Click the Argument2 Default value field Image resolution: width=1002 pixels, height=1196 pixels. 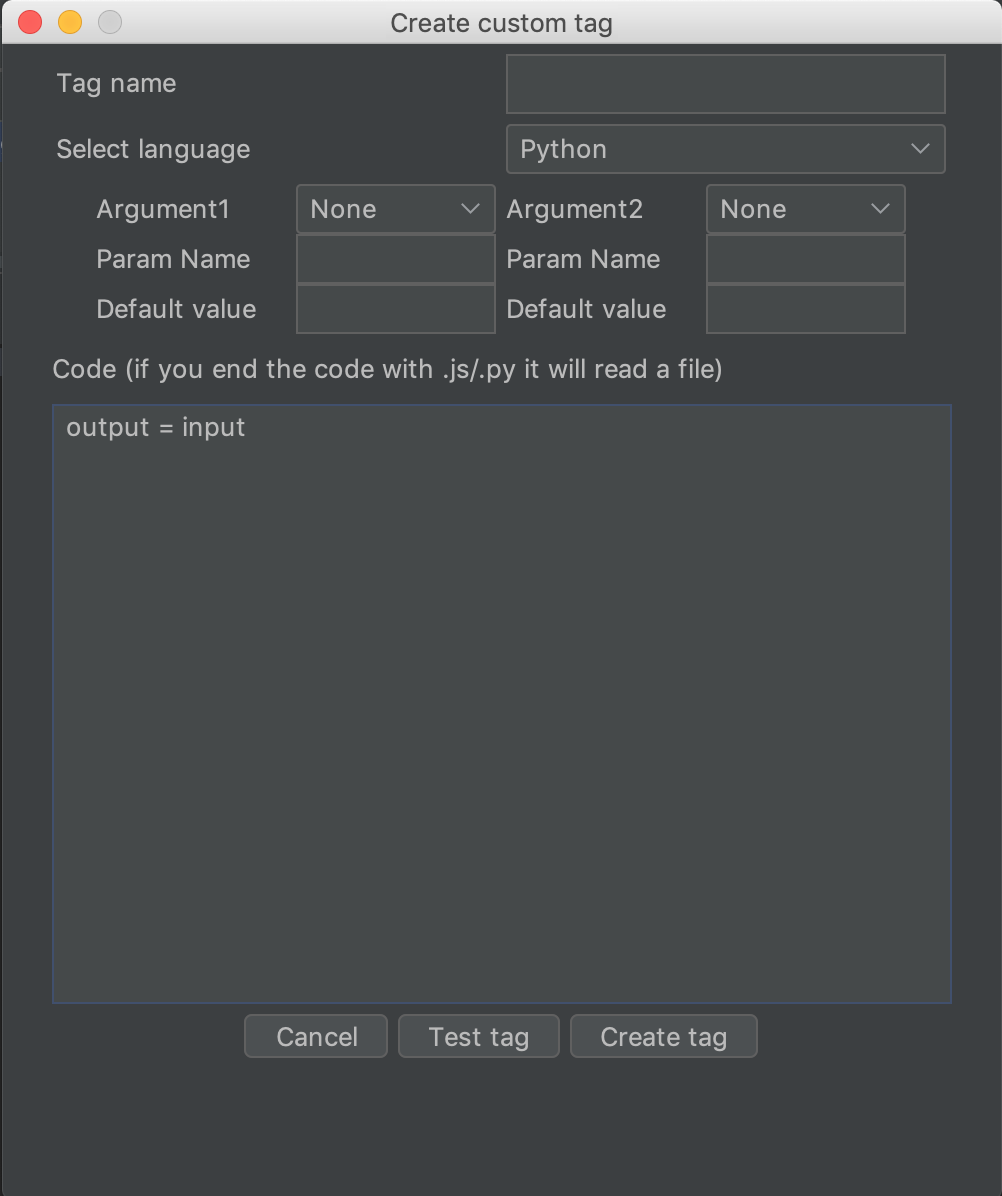805,309
